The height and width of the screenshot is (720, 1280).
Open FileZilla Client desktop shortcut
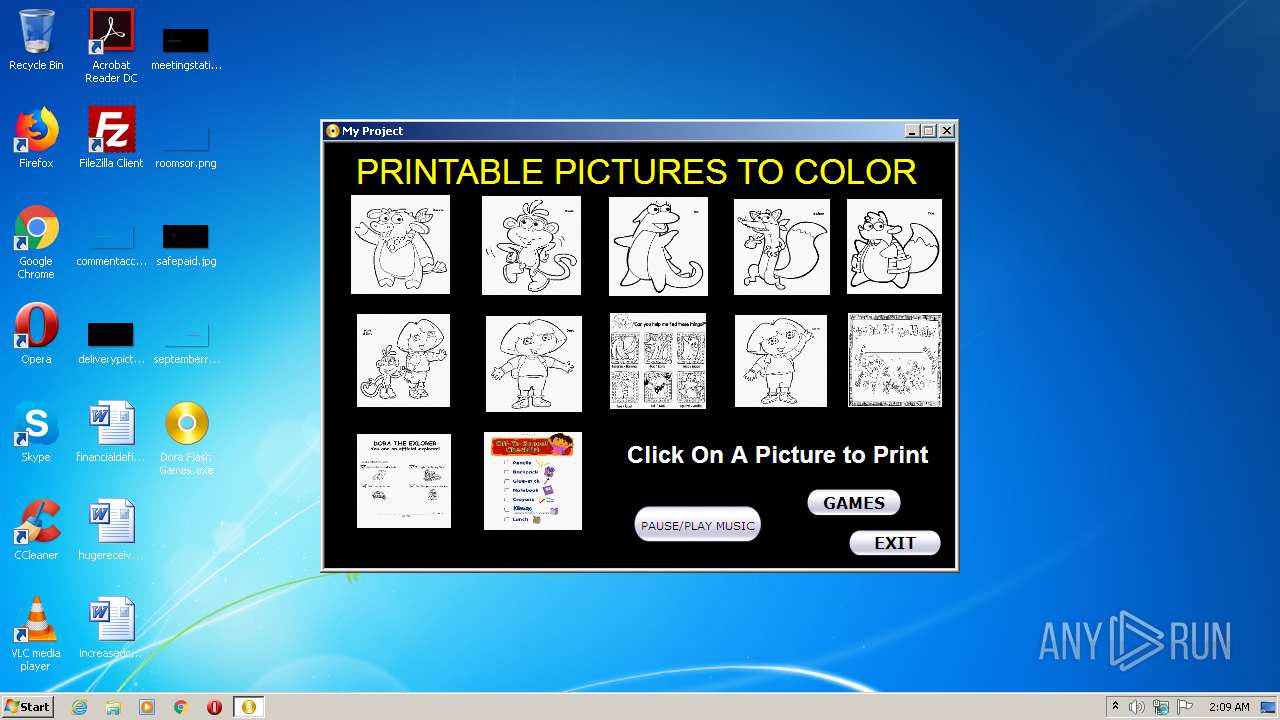pyautogui.click(x=111, y=138)
